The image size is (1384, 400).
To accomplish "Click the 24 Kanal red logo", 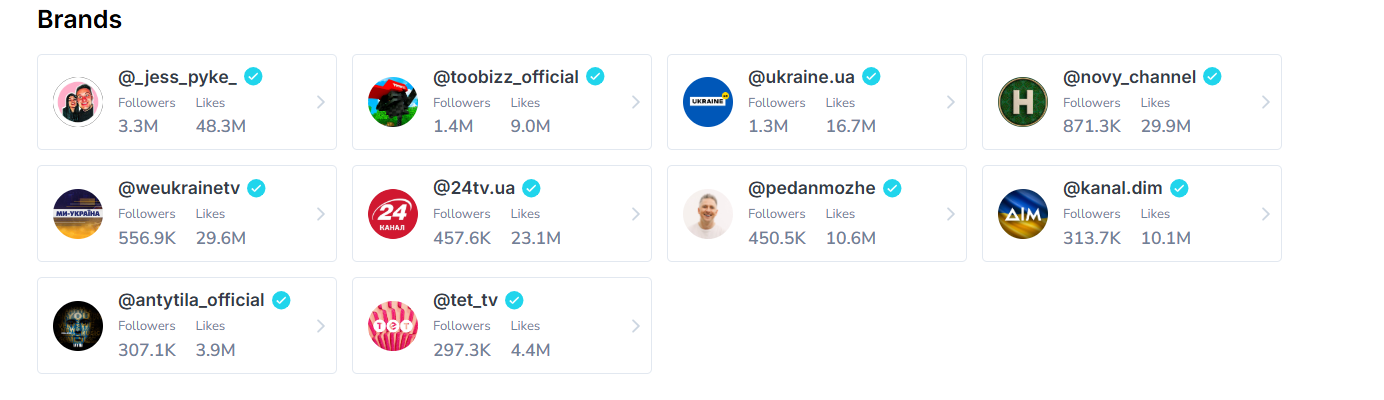I will click(393, 214).
